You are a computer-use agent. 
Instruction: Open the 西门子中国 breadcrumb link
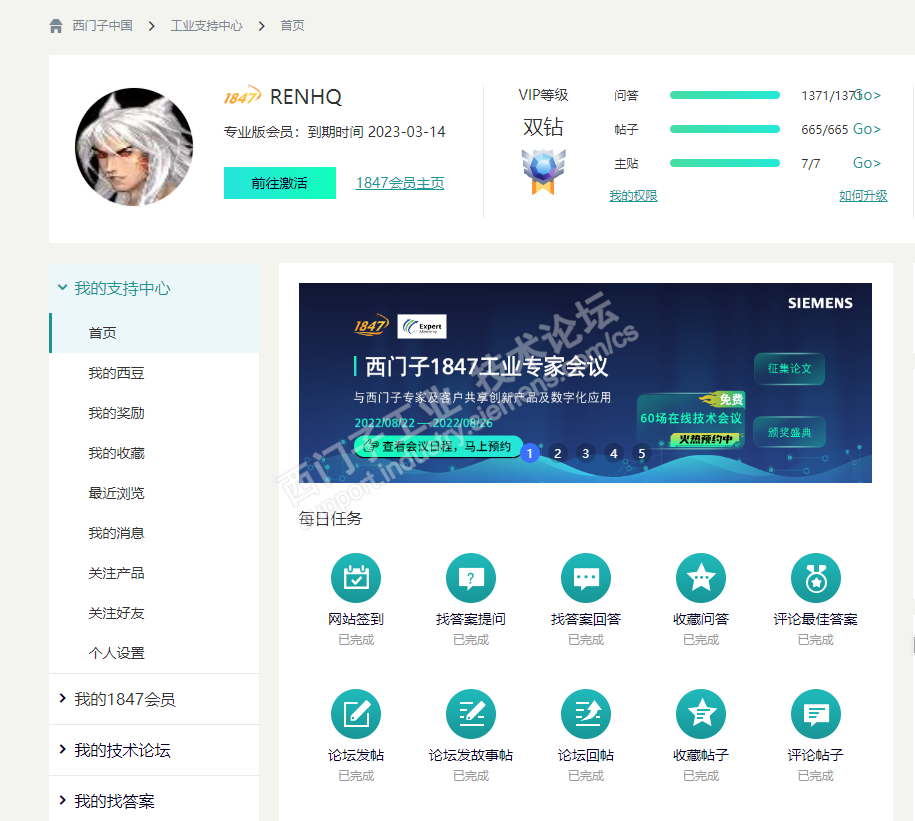click(103, 26)
